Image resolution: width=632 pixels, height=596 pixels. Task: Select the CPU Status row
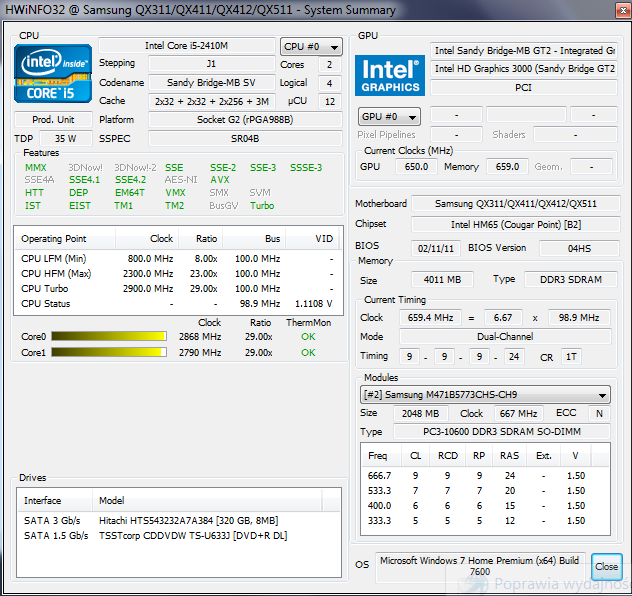click(177, 303)
